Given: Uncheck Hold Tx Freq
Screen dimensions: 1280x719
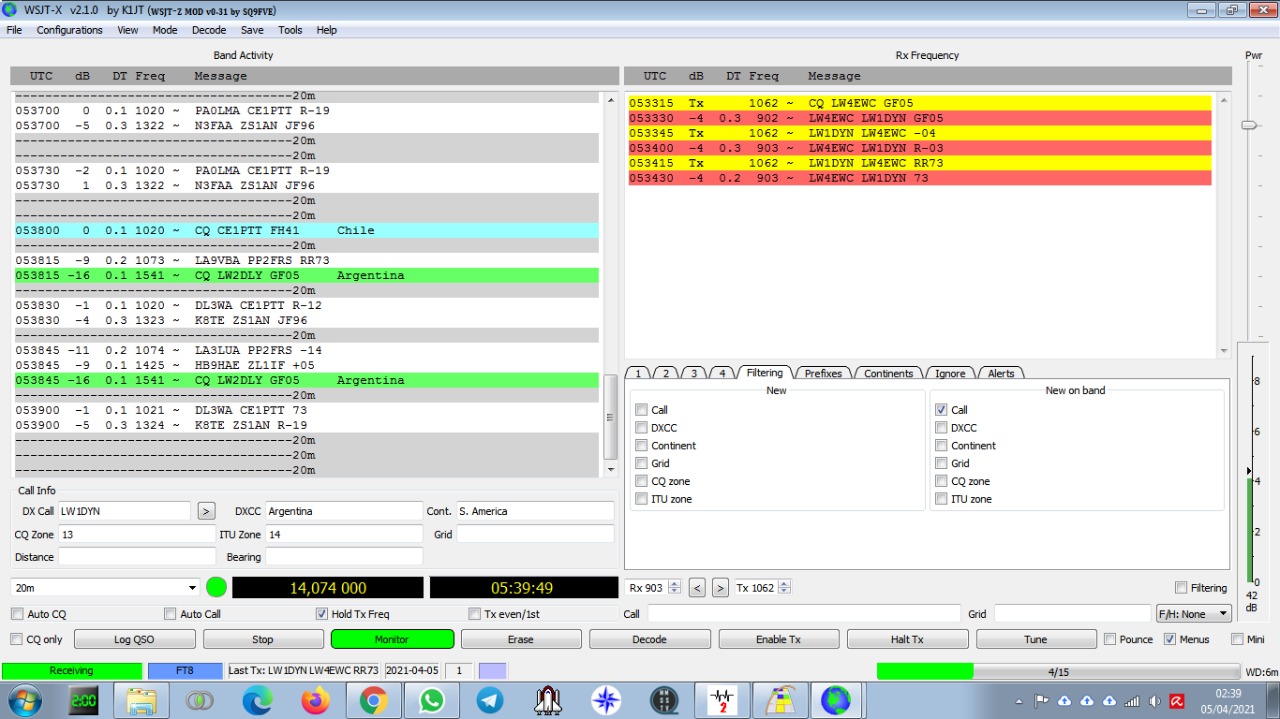Looking at the screenshot, I should pyautogui.click(x=322, y=614).
